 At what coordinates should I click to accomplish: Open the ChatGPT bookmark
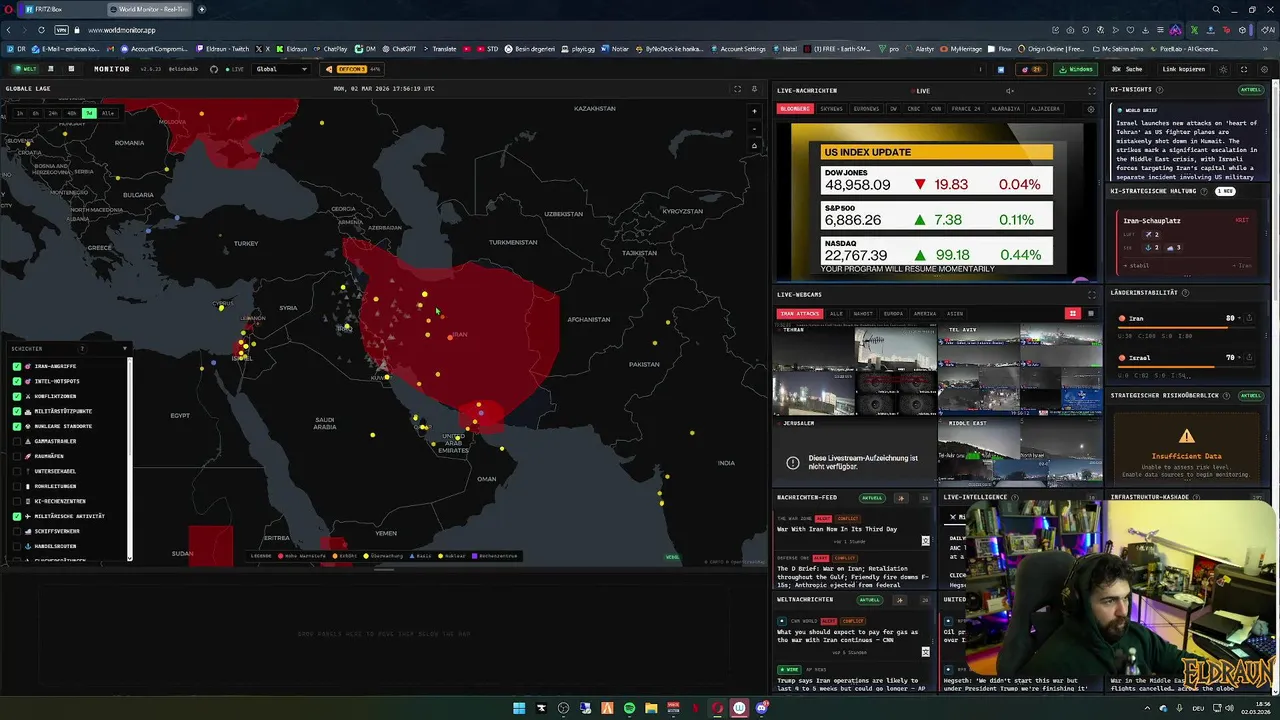pos(399,49)
